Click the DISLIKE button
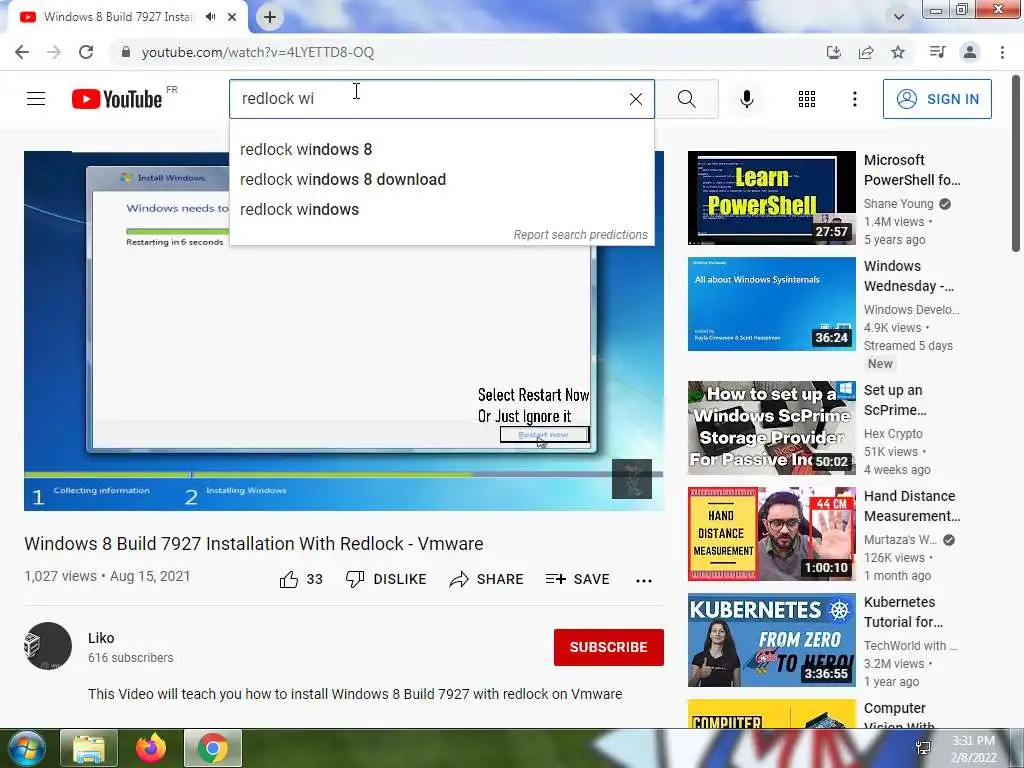1024x768 pixels. [386, 579]
